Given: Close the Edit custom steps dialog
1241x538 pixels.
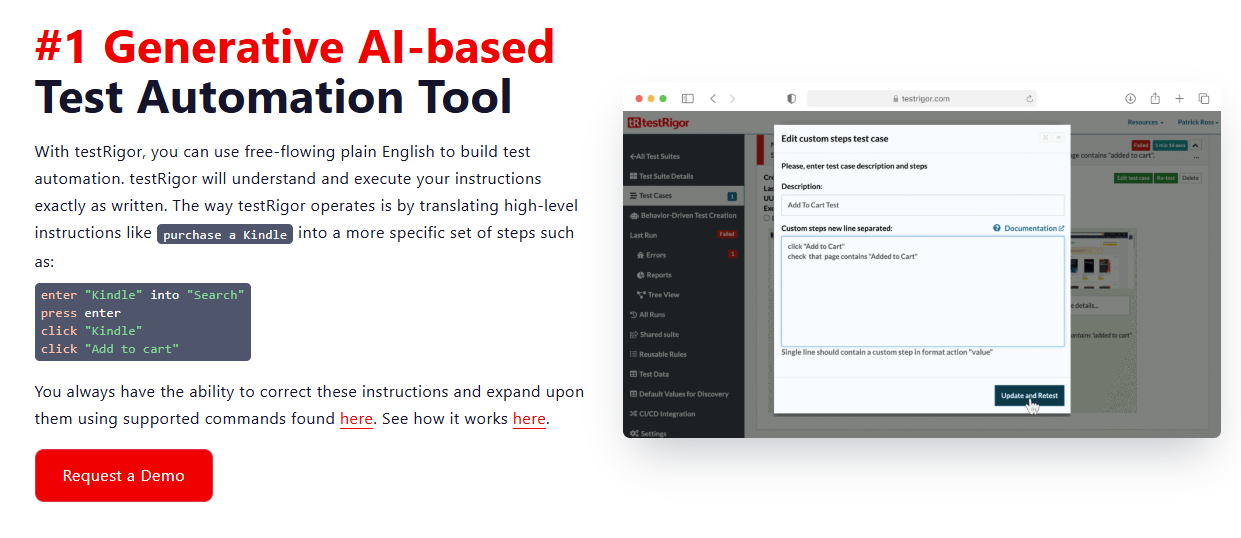Looking at the screenshot, I should [x=1059, y=138].
